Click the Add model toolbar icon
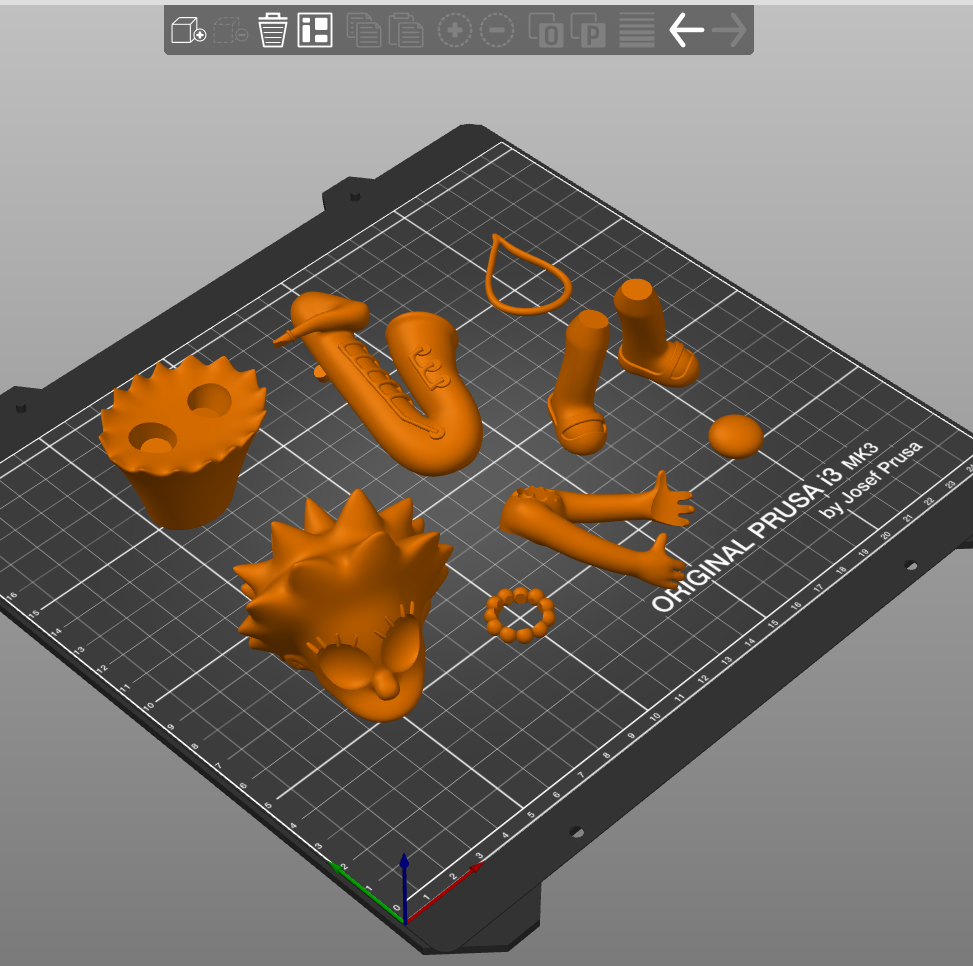The image size is (973, 966). (188, 30)
